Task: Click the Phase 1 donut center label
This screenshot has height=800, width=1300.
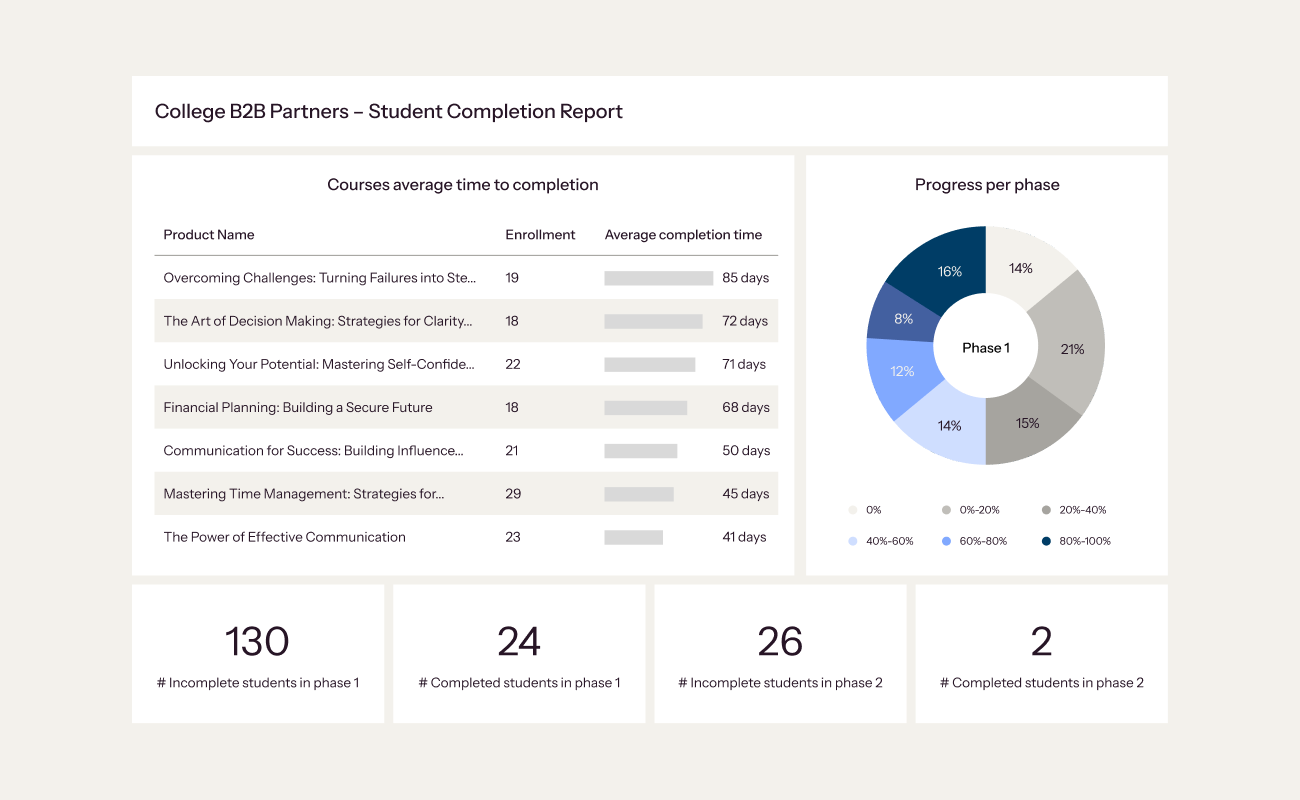Action: click(x=986, y=348)
